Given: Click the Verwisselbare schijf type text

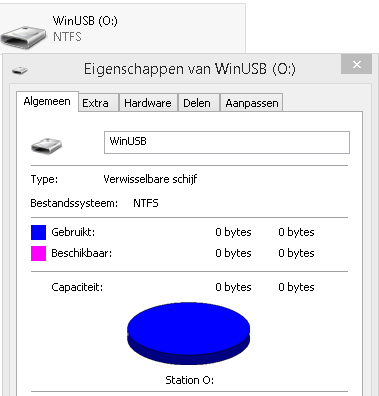Looking at the screenshot, I should tap(150, 179).
